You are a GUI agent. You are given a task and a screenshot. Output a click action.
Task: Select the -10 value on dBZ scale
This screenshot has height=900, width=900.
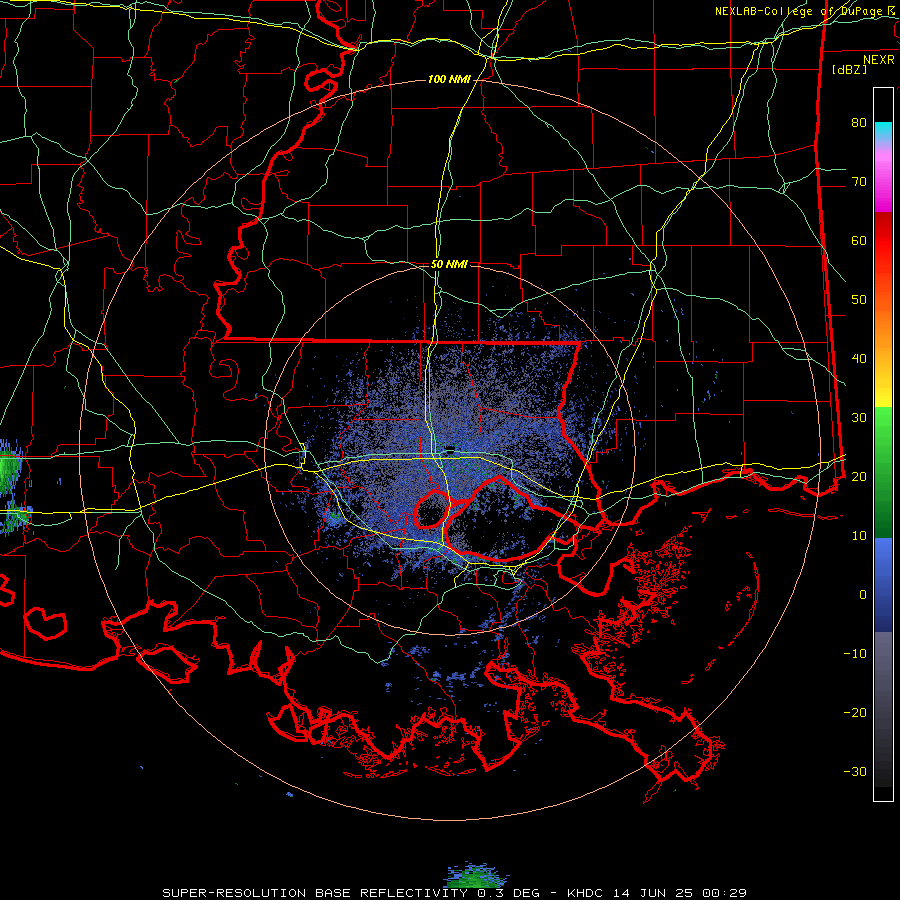click(x=855, y=654)
